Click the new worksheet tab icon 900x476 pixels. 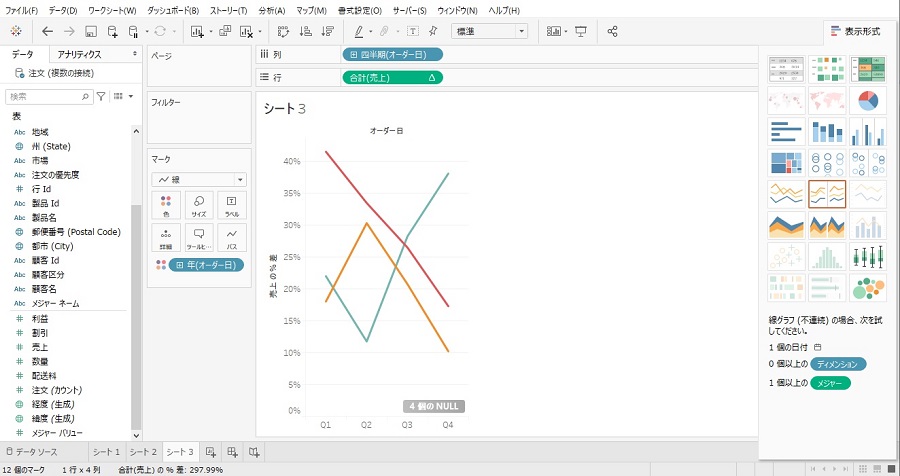211,452
